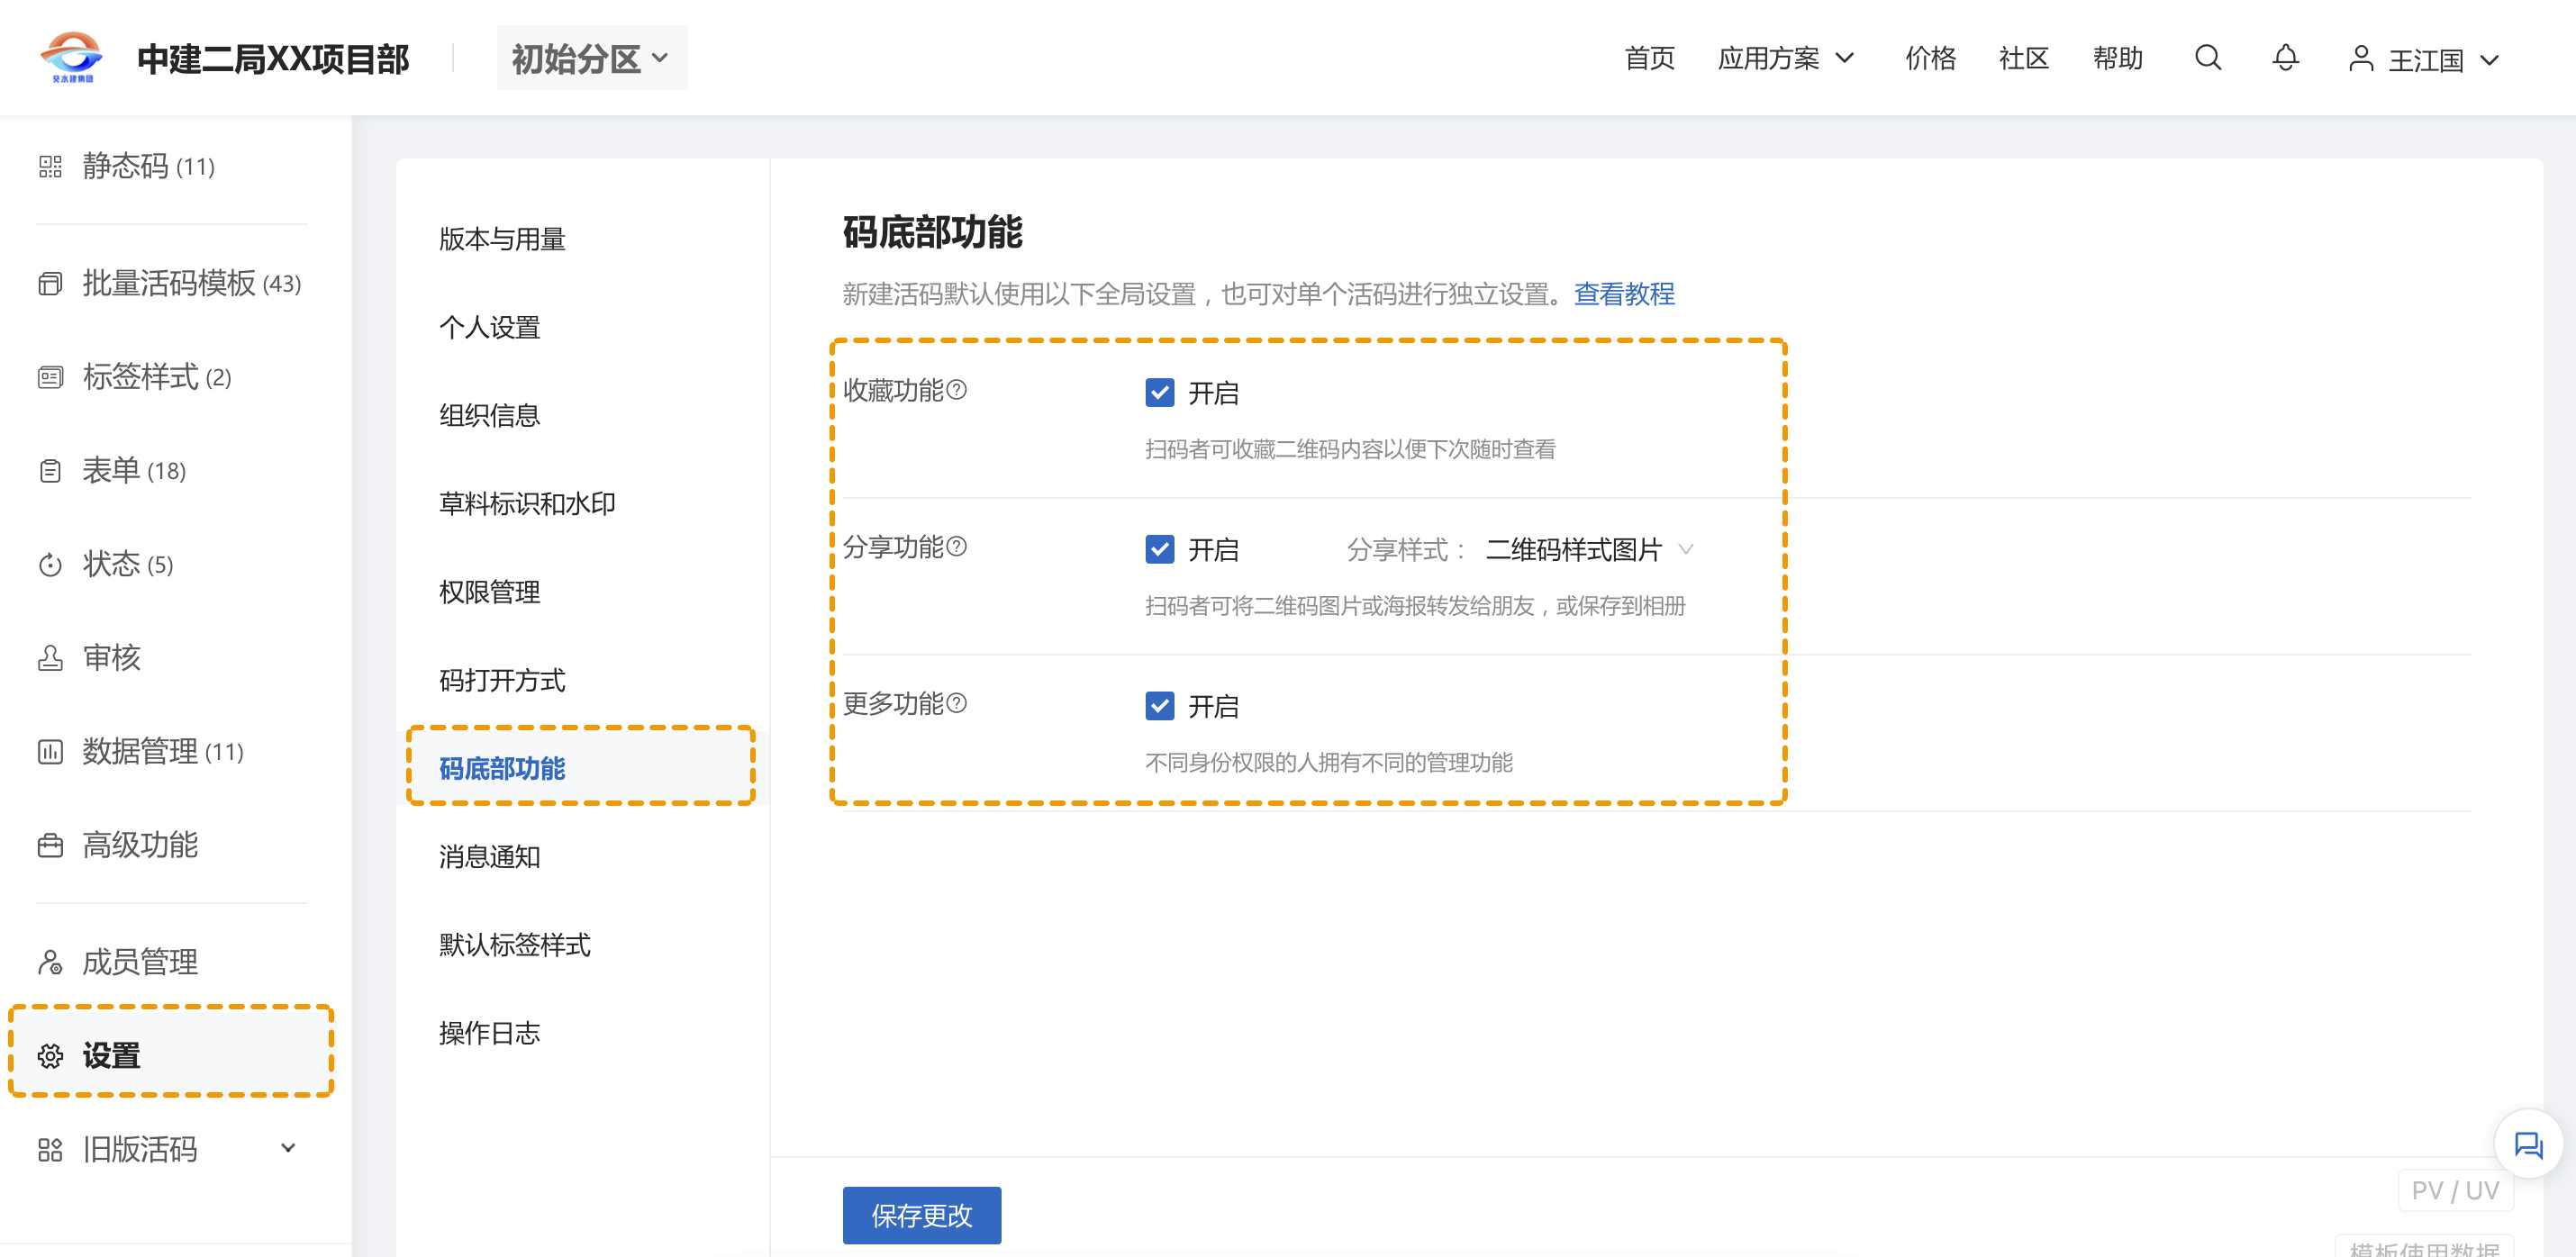Open 数据管理 (11) in sidebar
Screen dimensions: 2576x1257
coord(163,752)
